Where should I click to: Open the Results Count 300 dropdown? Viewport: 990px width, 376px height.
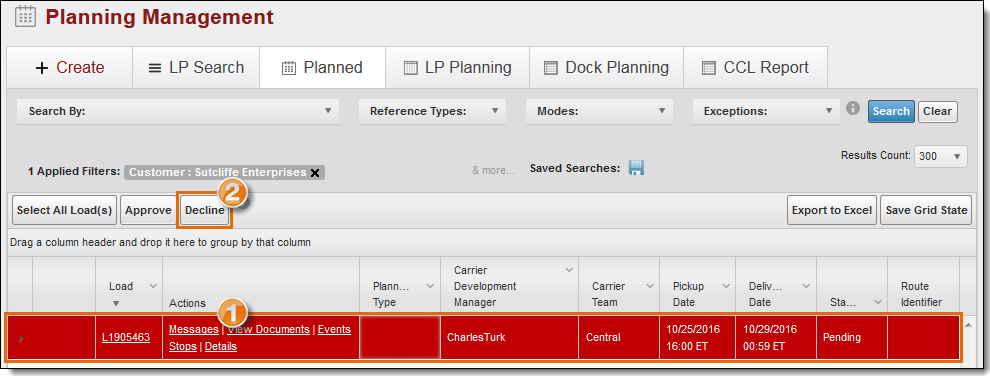(x=941, y=156)
